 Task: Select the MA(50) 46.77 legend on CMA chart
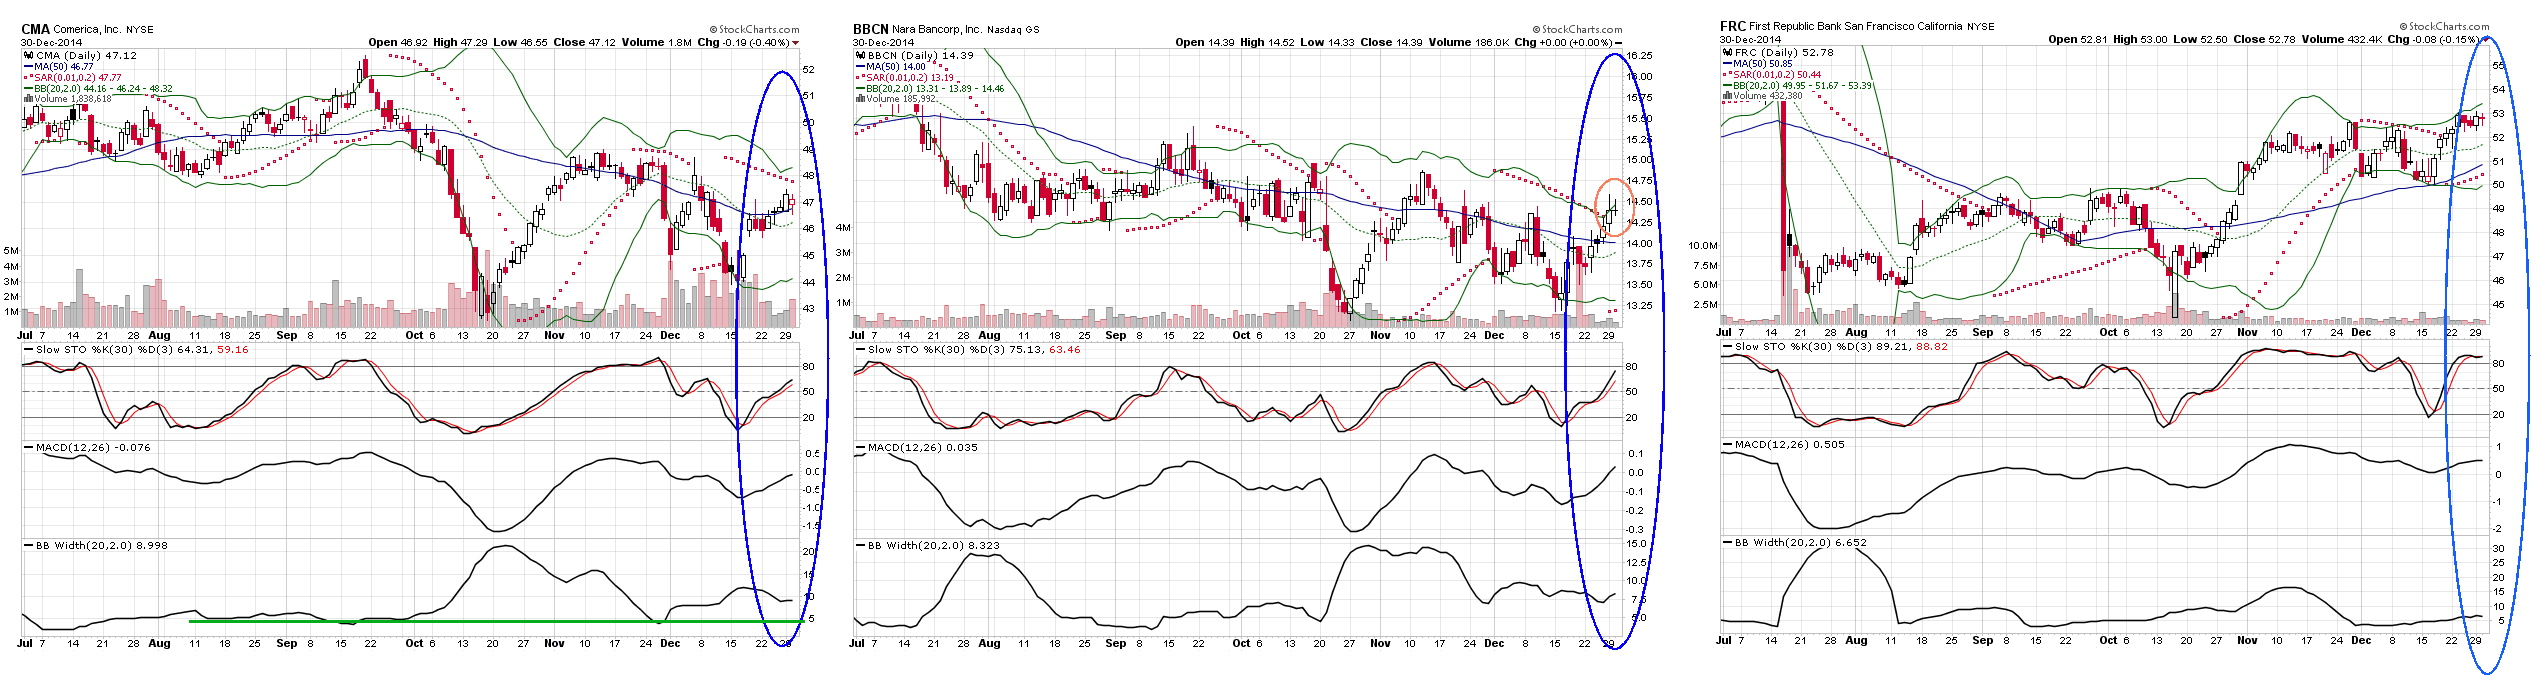(58, 67)
